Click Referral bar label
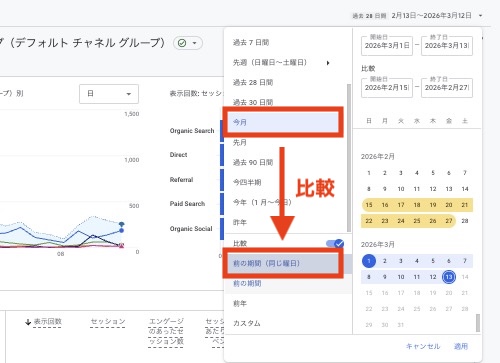This screenshot has height=363, width=500. click(181, 180)
